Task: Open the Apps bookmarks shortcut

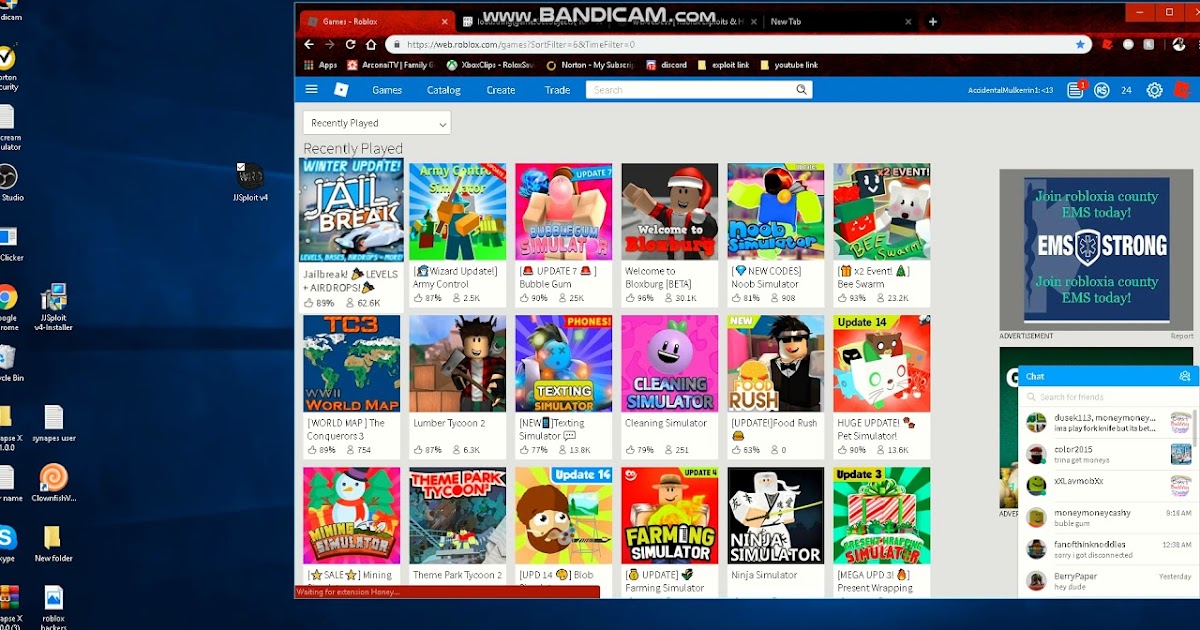Action: (x=320, y=65)
